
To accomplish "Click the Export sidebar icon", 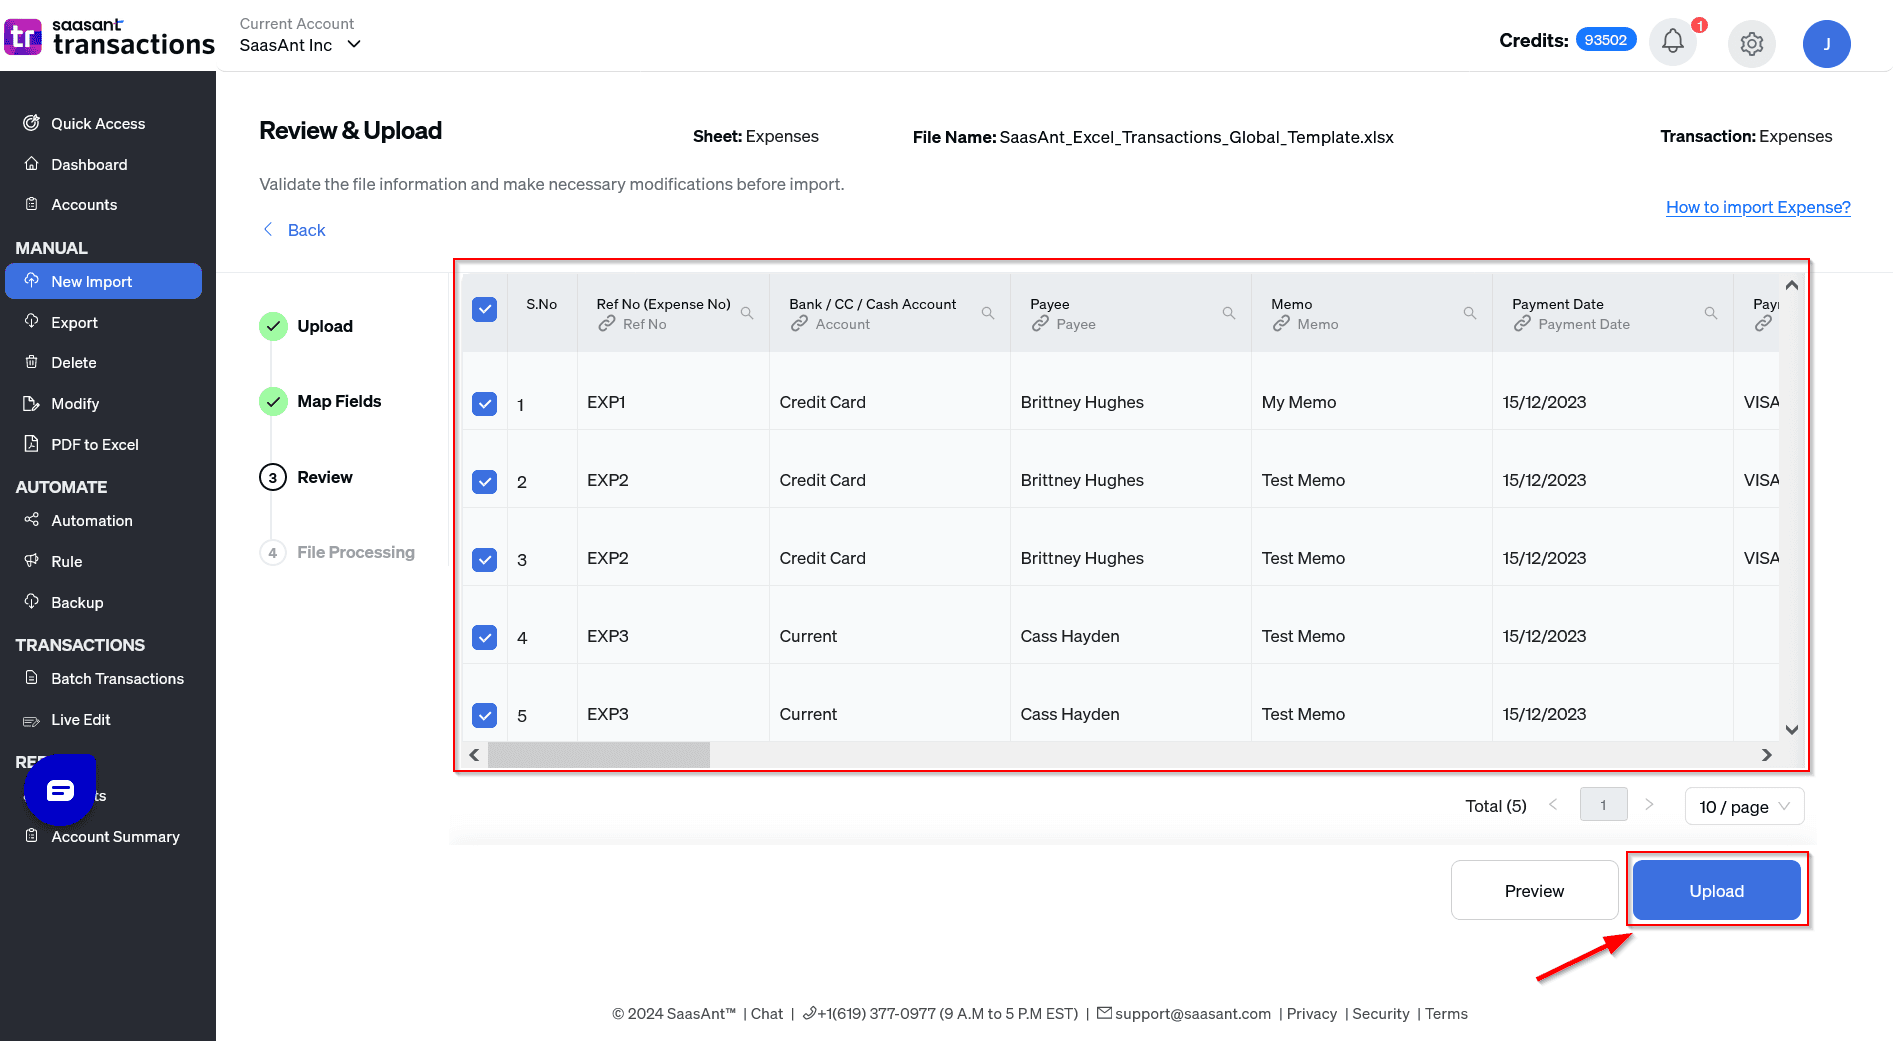I will pos(32,321).
